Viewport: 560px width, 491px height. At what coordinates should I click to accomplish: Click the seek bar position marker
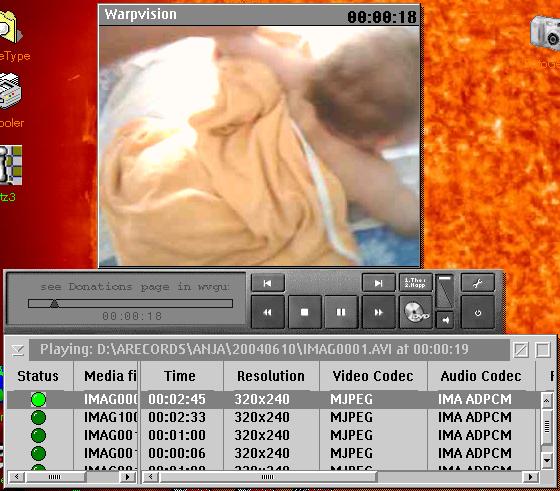[54, 304]
